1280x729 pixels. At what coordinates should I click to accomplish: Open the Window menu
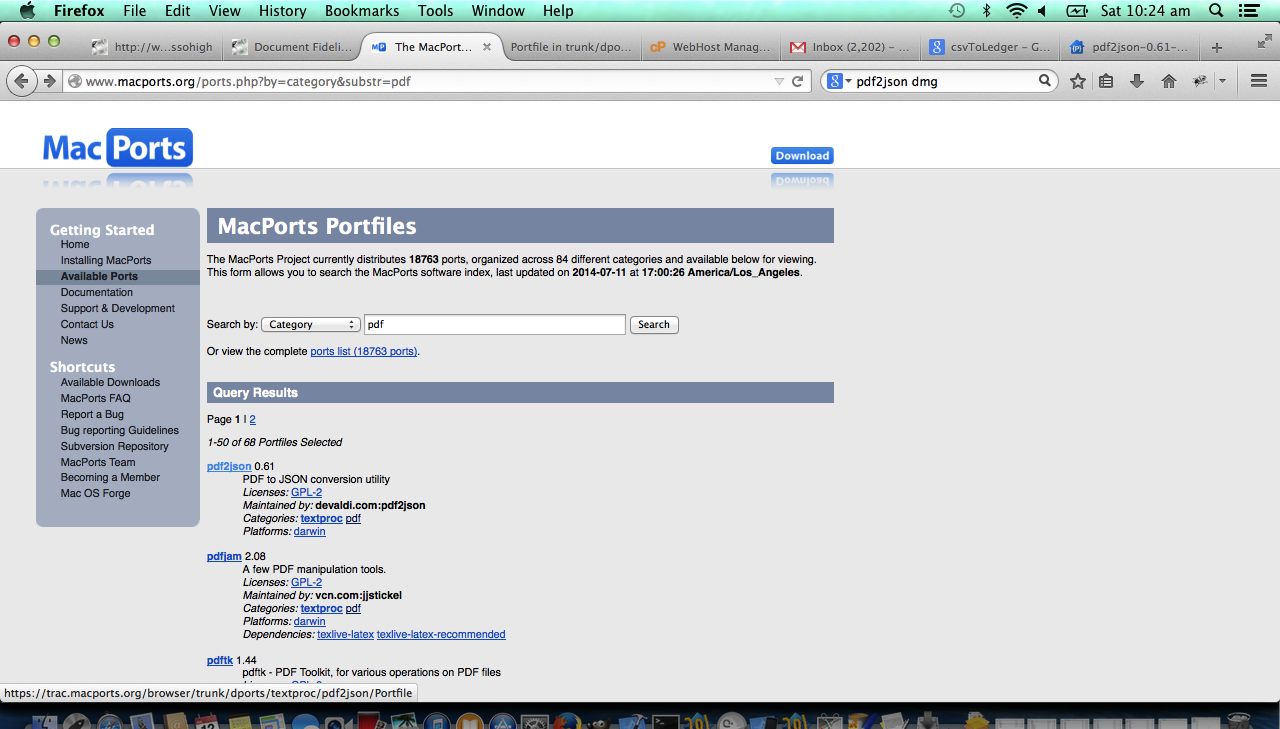point(498,11)
